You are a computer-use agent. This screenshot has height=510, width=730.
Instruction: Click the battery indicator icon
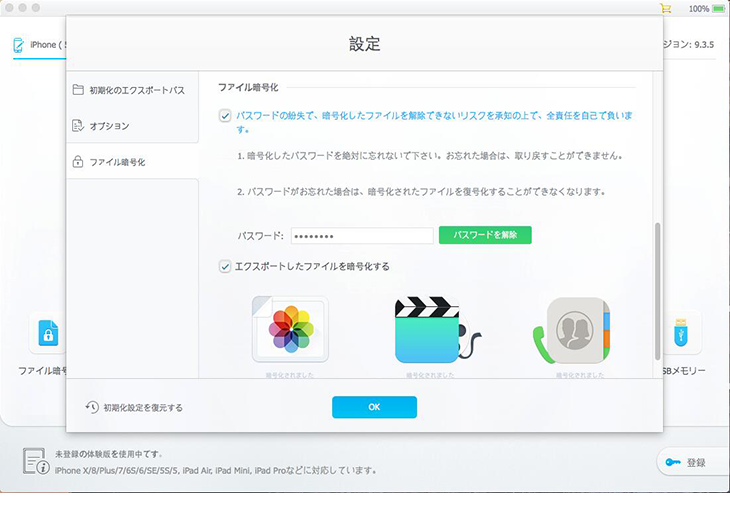click(x=718, y=9)
